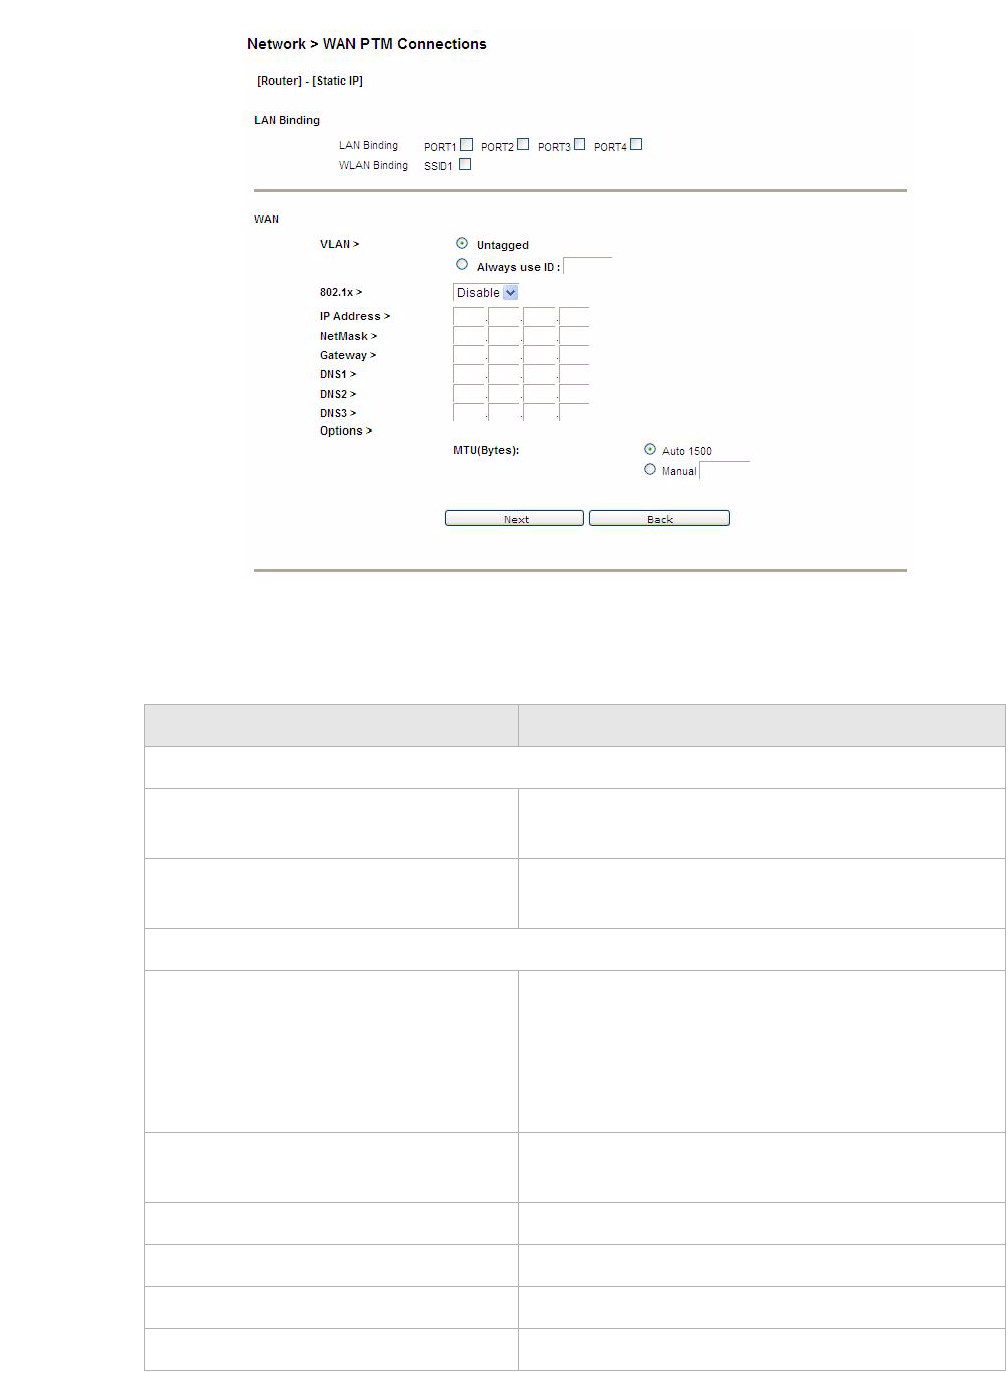The image size is (1008, 1373).
Task: Click the first DNS1 octet field
Action: pyautogui.click(x=469, y=374)
